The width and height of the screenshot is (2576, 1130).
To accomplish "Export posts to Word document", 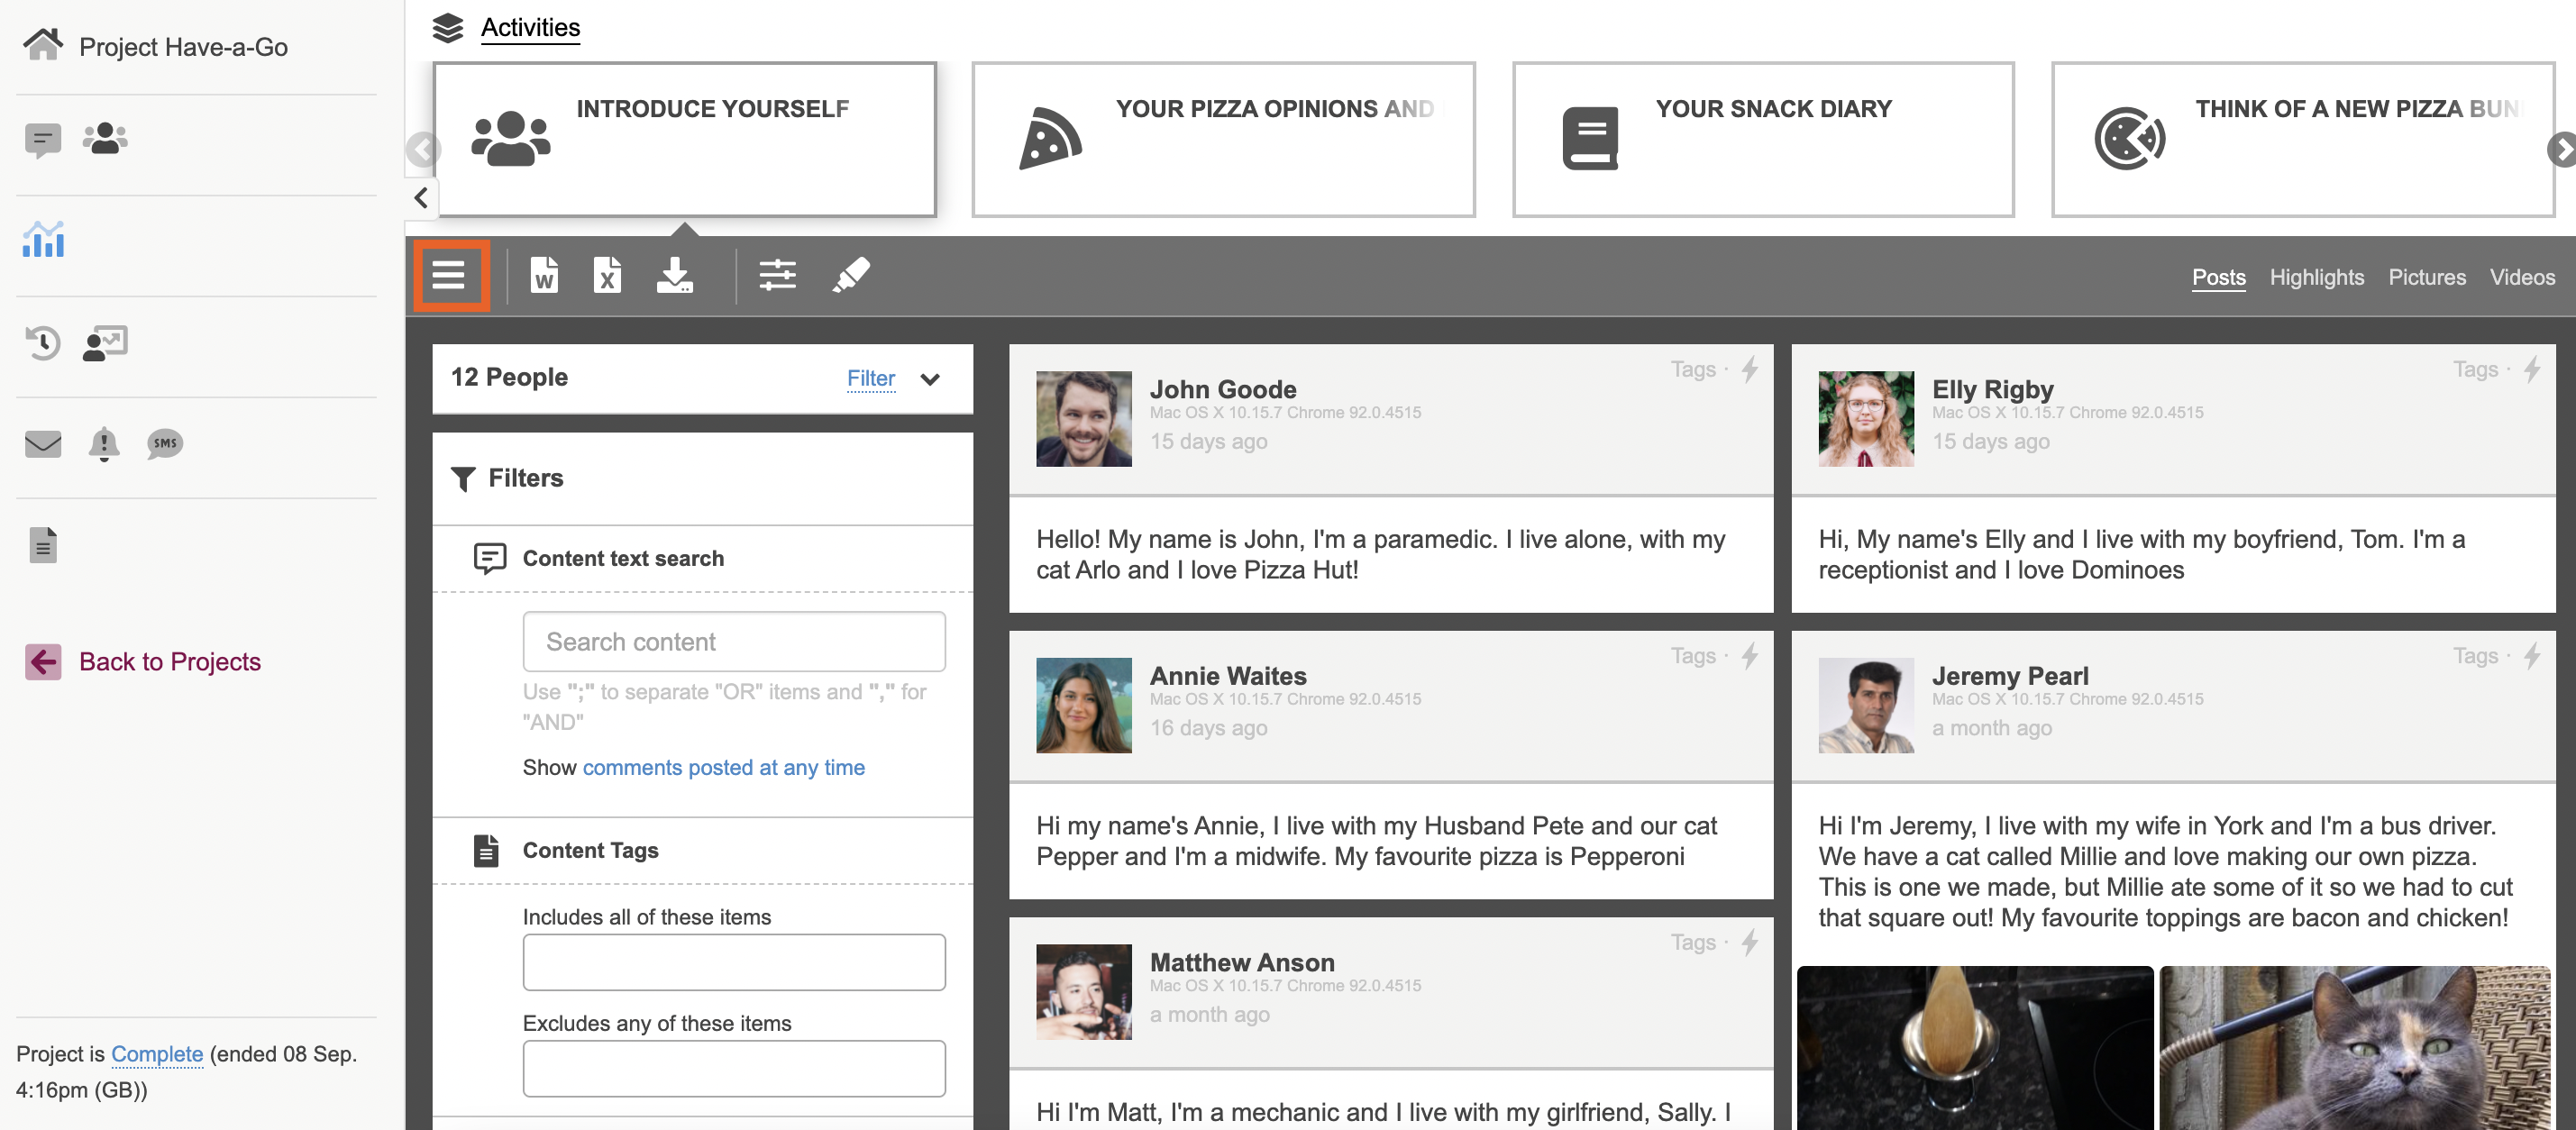I will click(544, 275).
